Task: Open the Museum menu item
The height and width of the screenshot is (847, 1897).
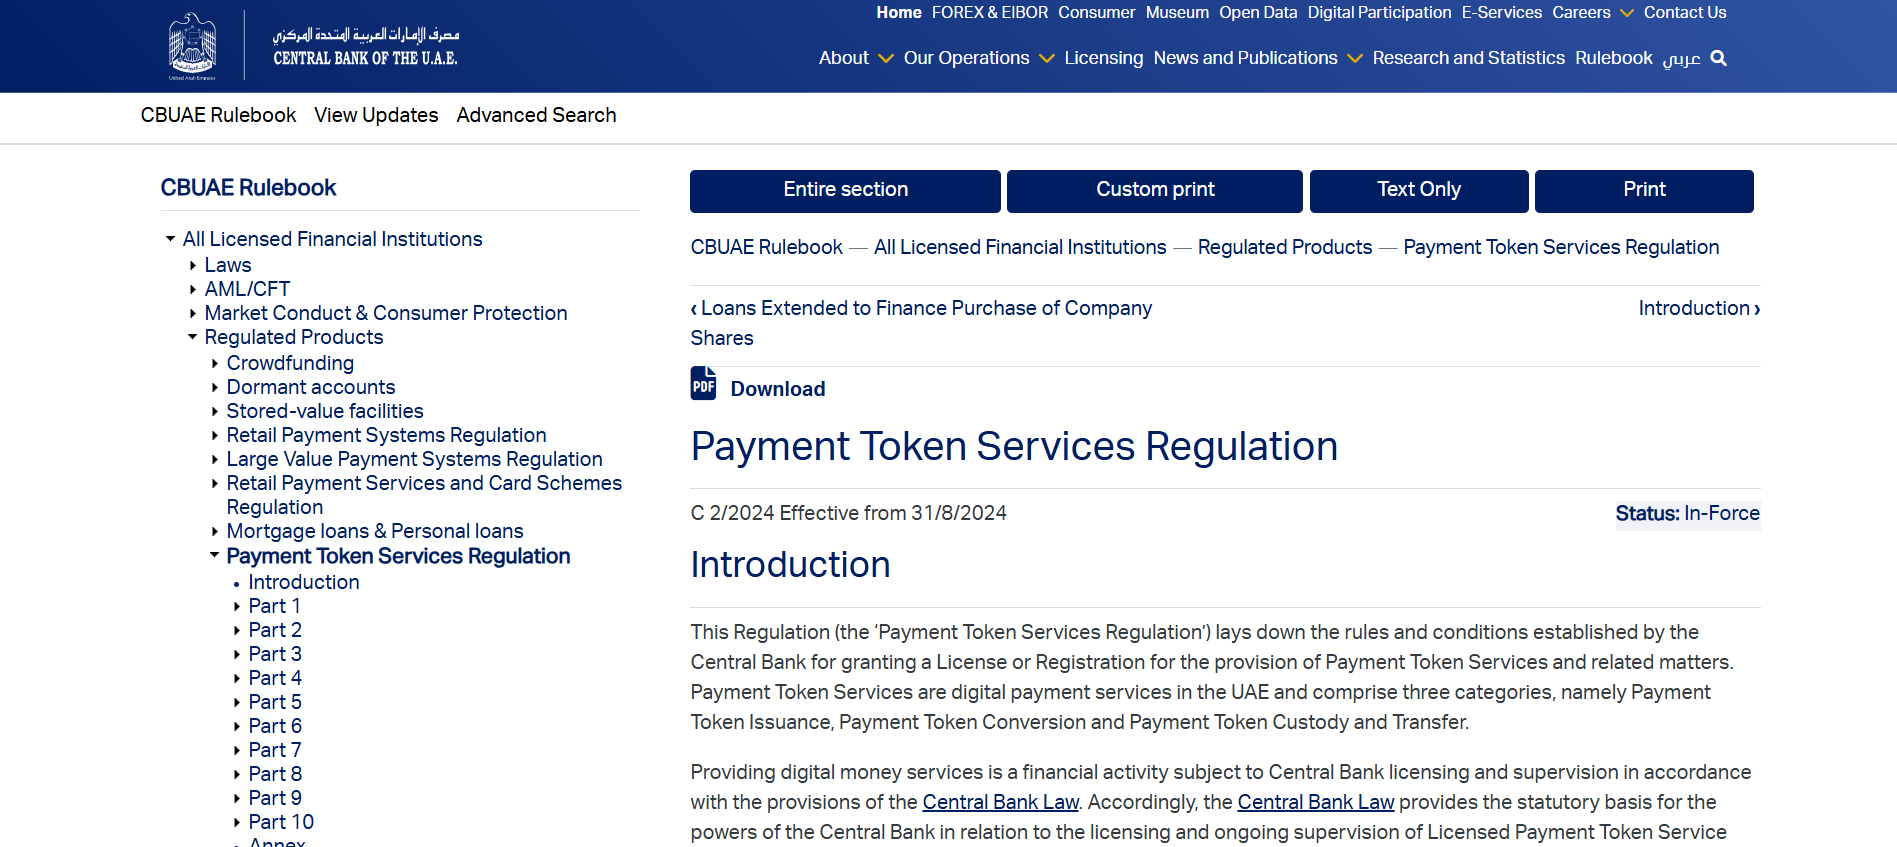Action: click(1177, 13)
